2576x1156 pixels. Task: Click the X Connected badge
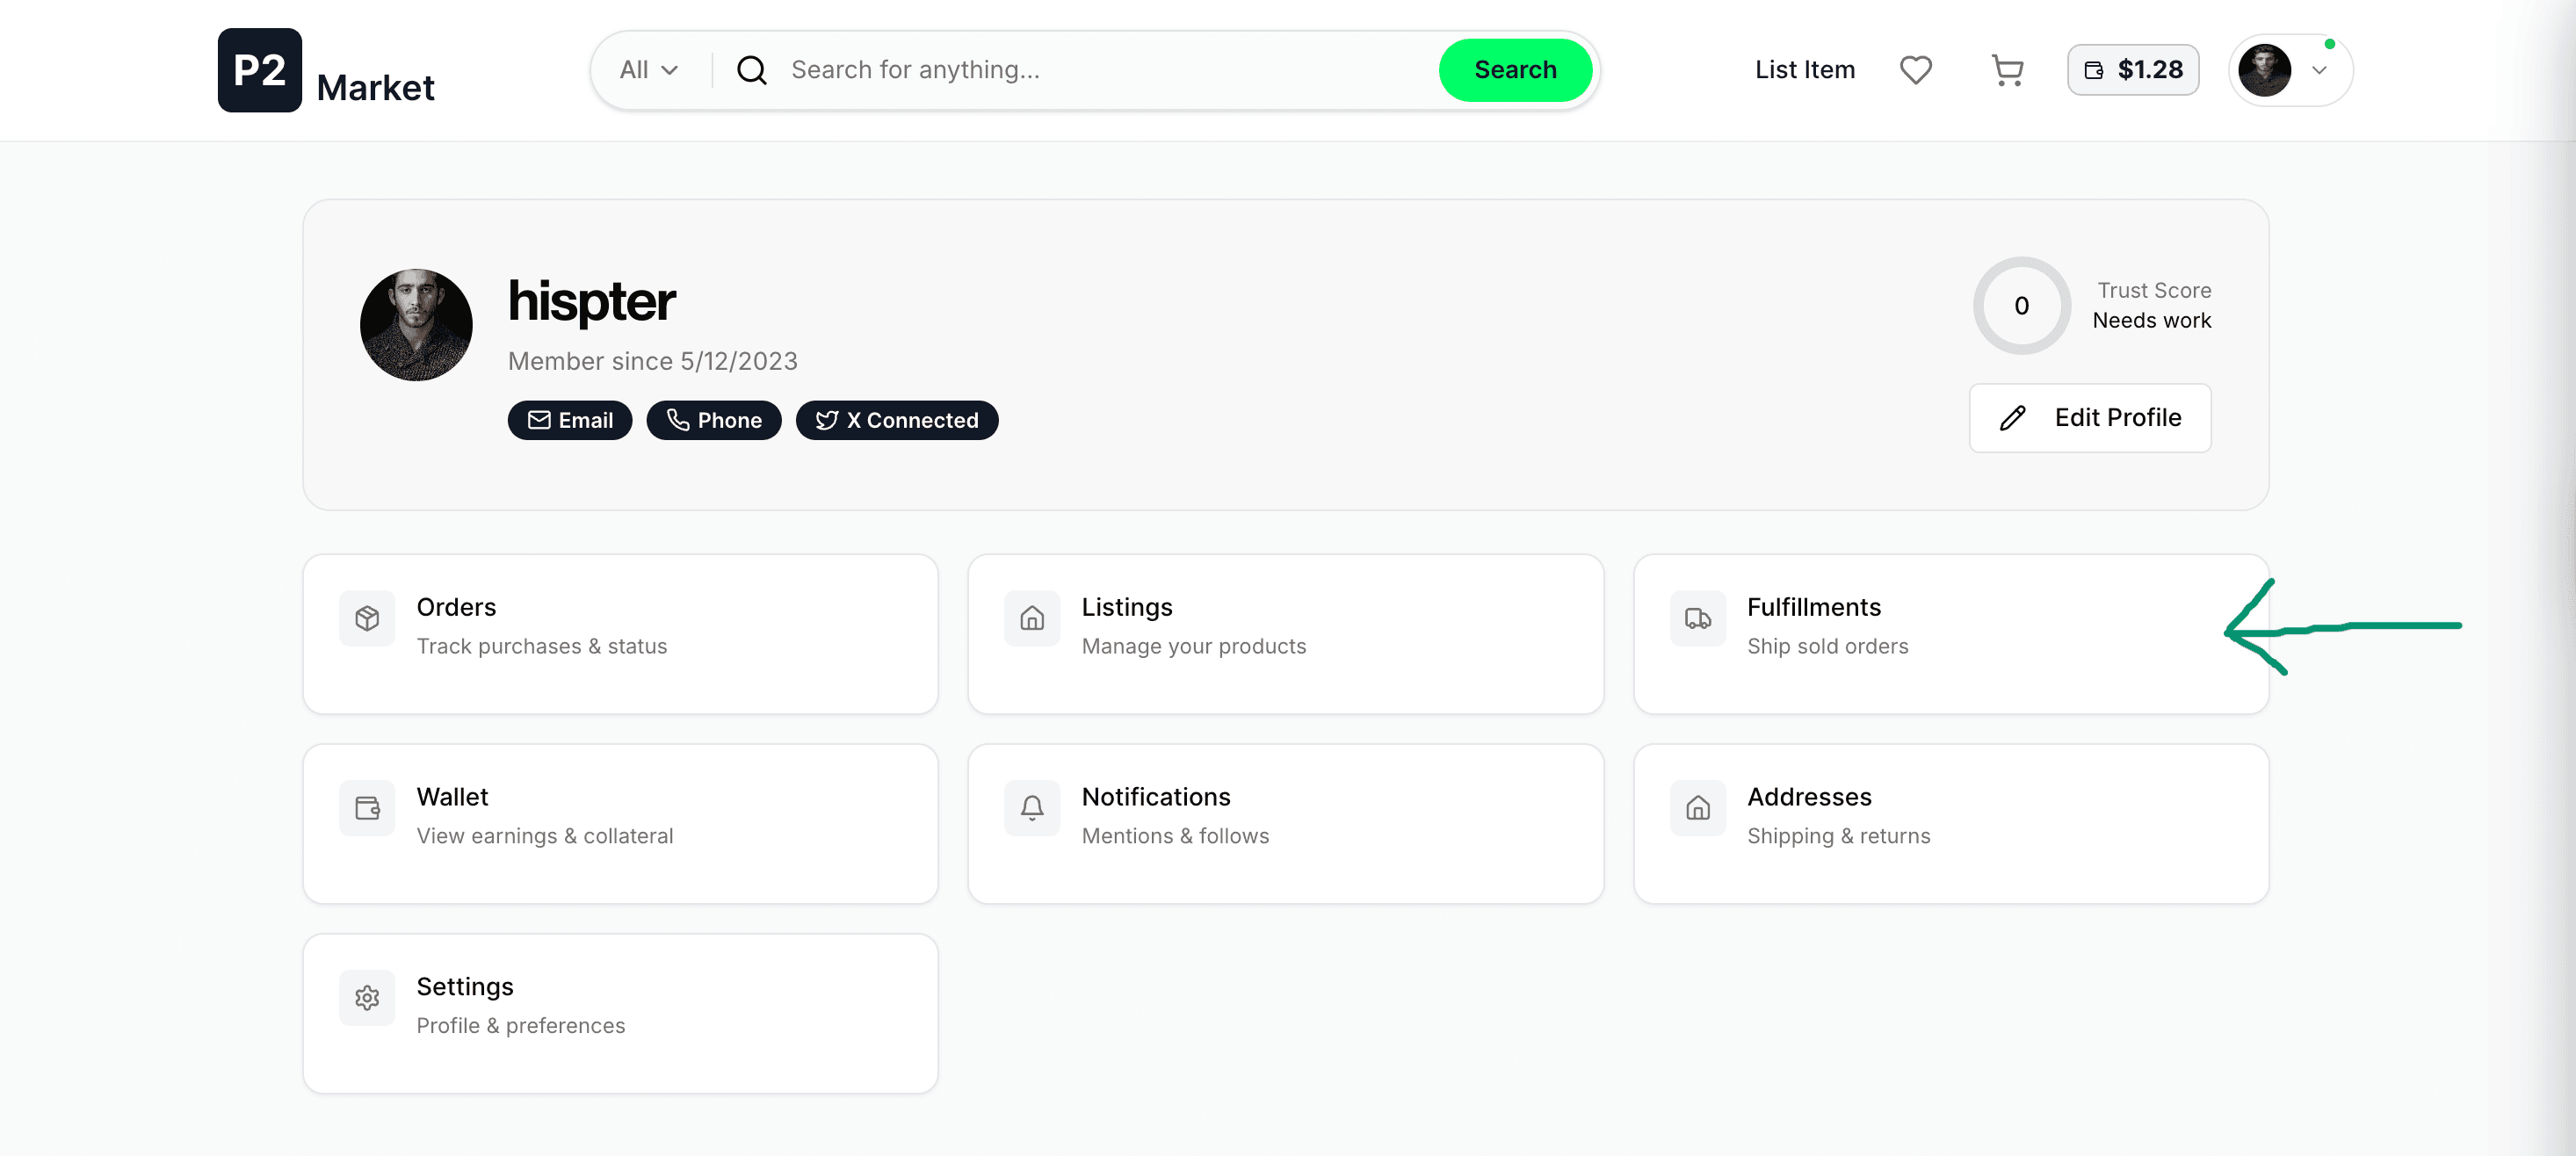[x=896, y=420]
